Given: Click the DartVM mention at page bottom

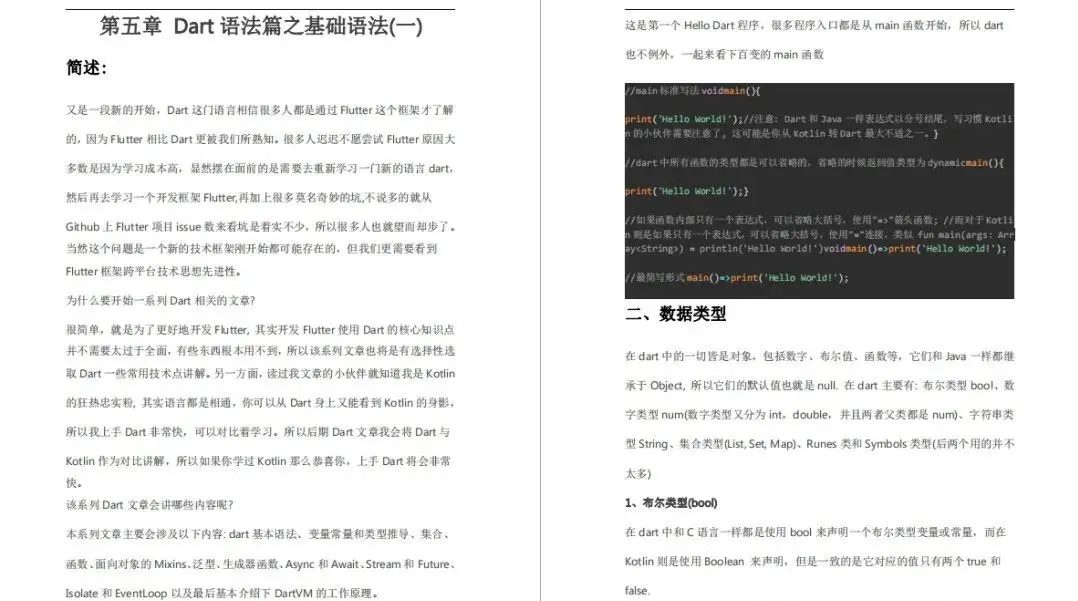Looking at the screenshot, I should click(294, 591).
